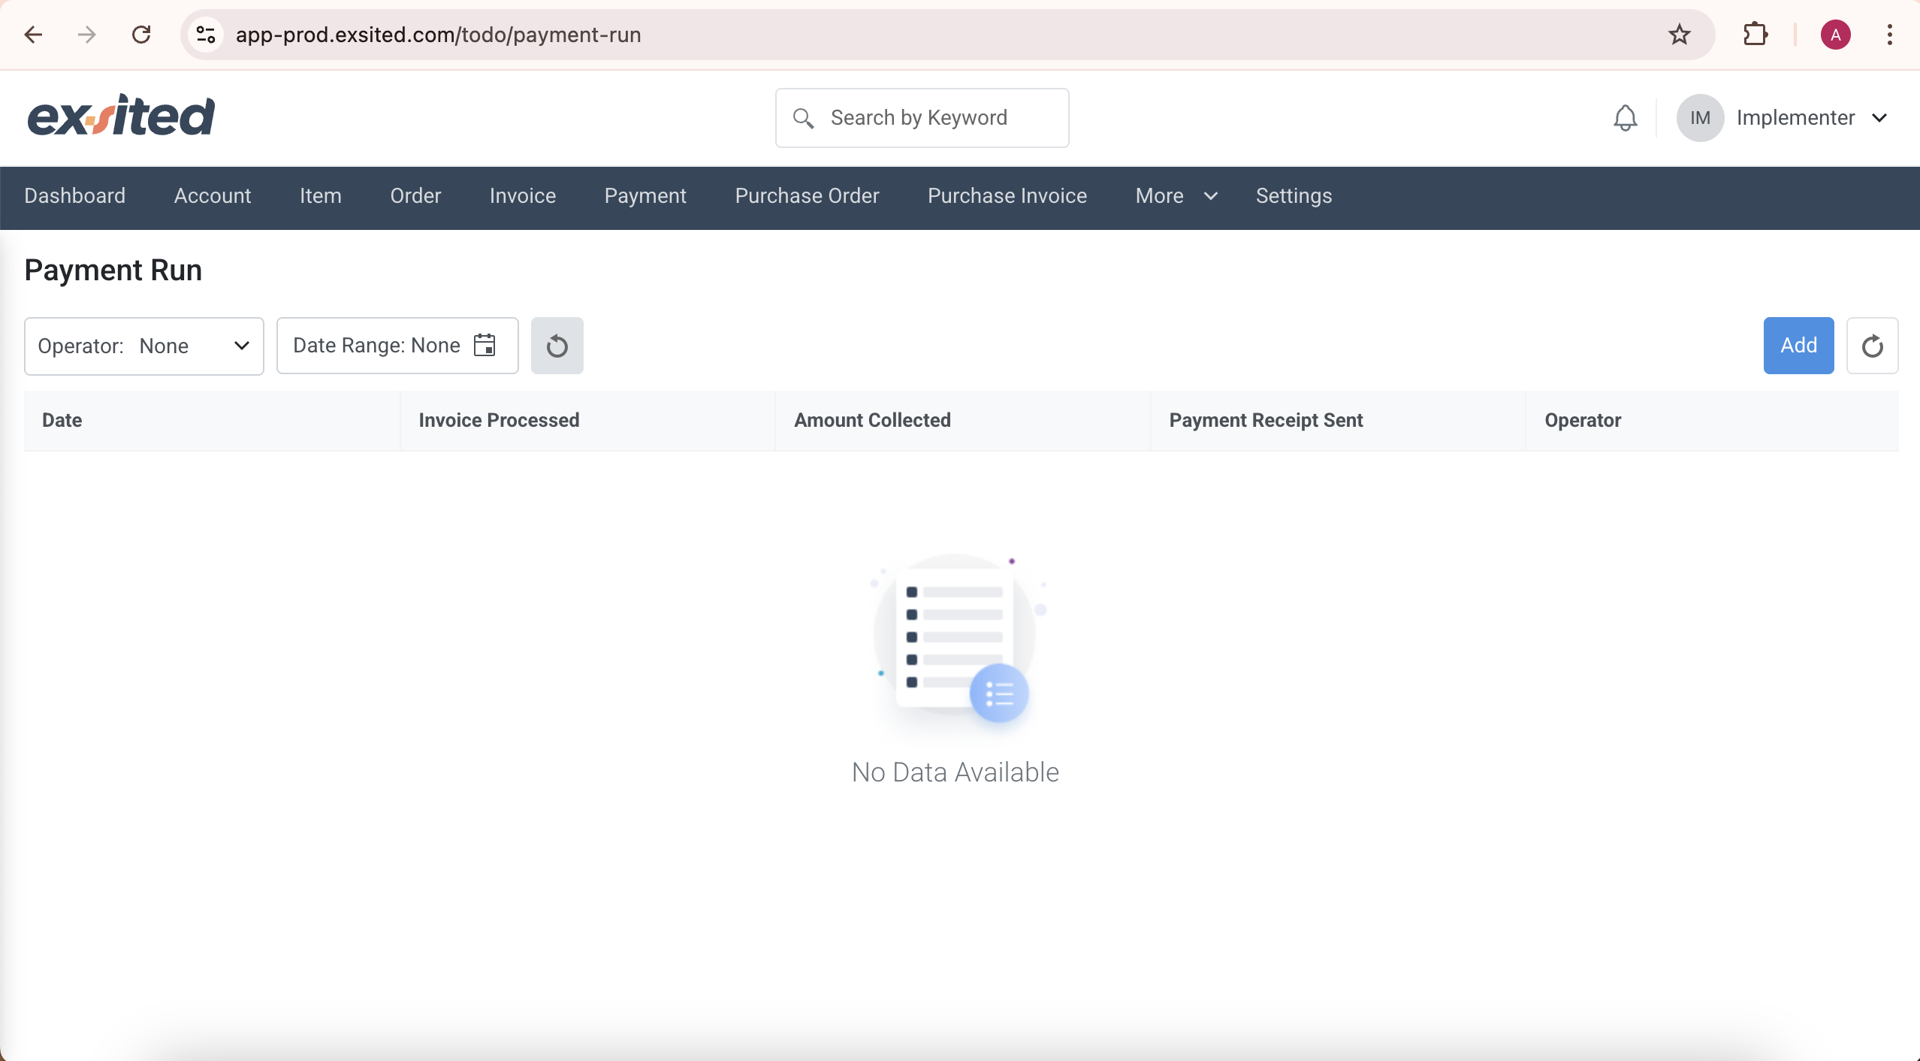Go forward in browser history

87,35
